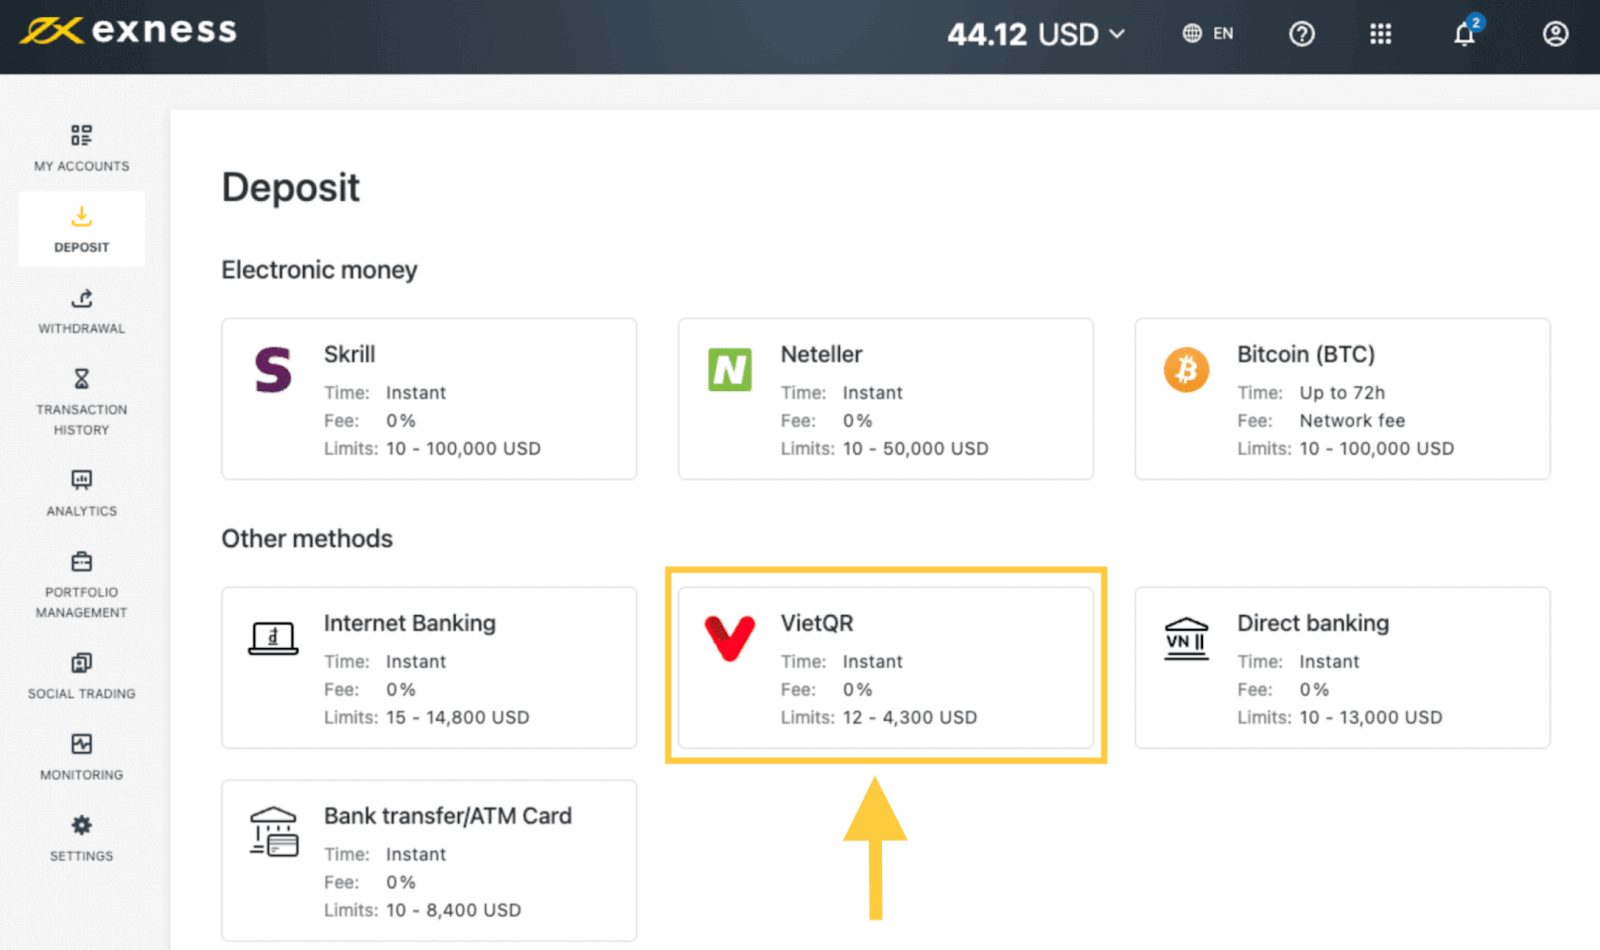This screenshot has height=950, width=1600.
Task: Choose Skrill deposit method title
Action: click(350, 354)
